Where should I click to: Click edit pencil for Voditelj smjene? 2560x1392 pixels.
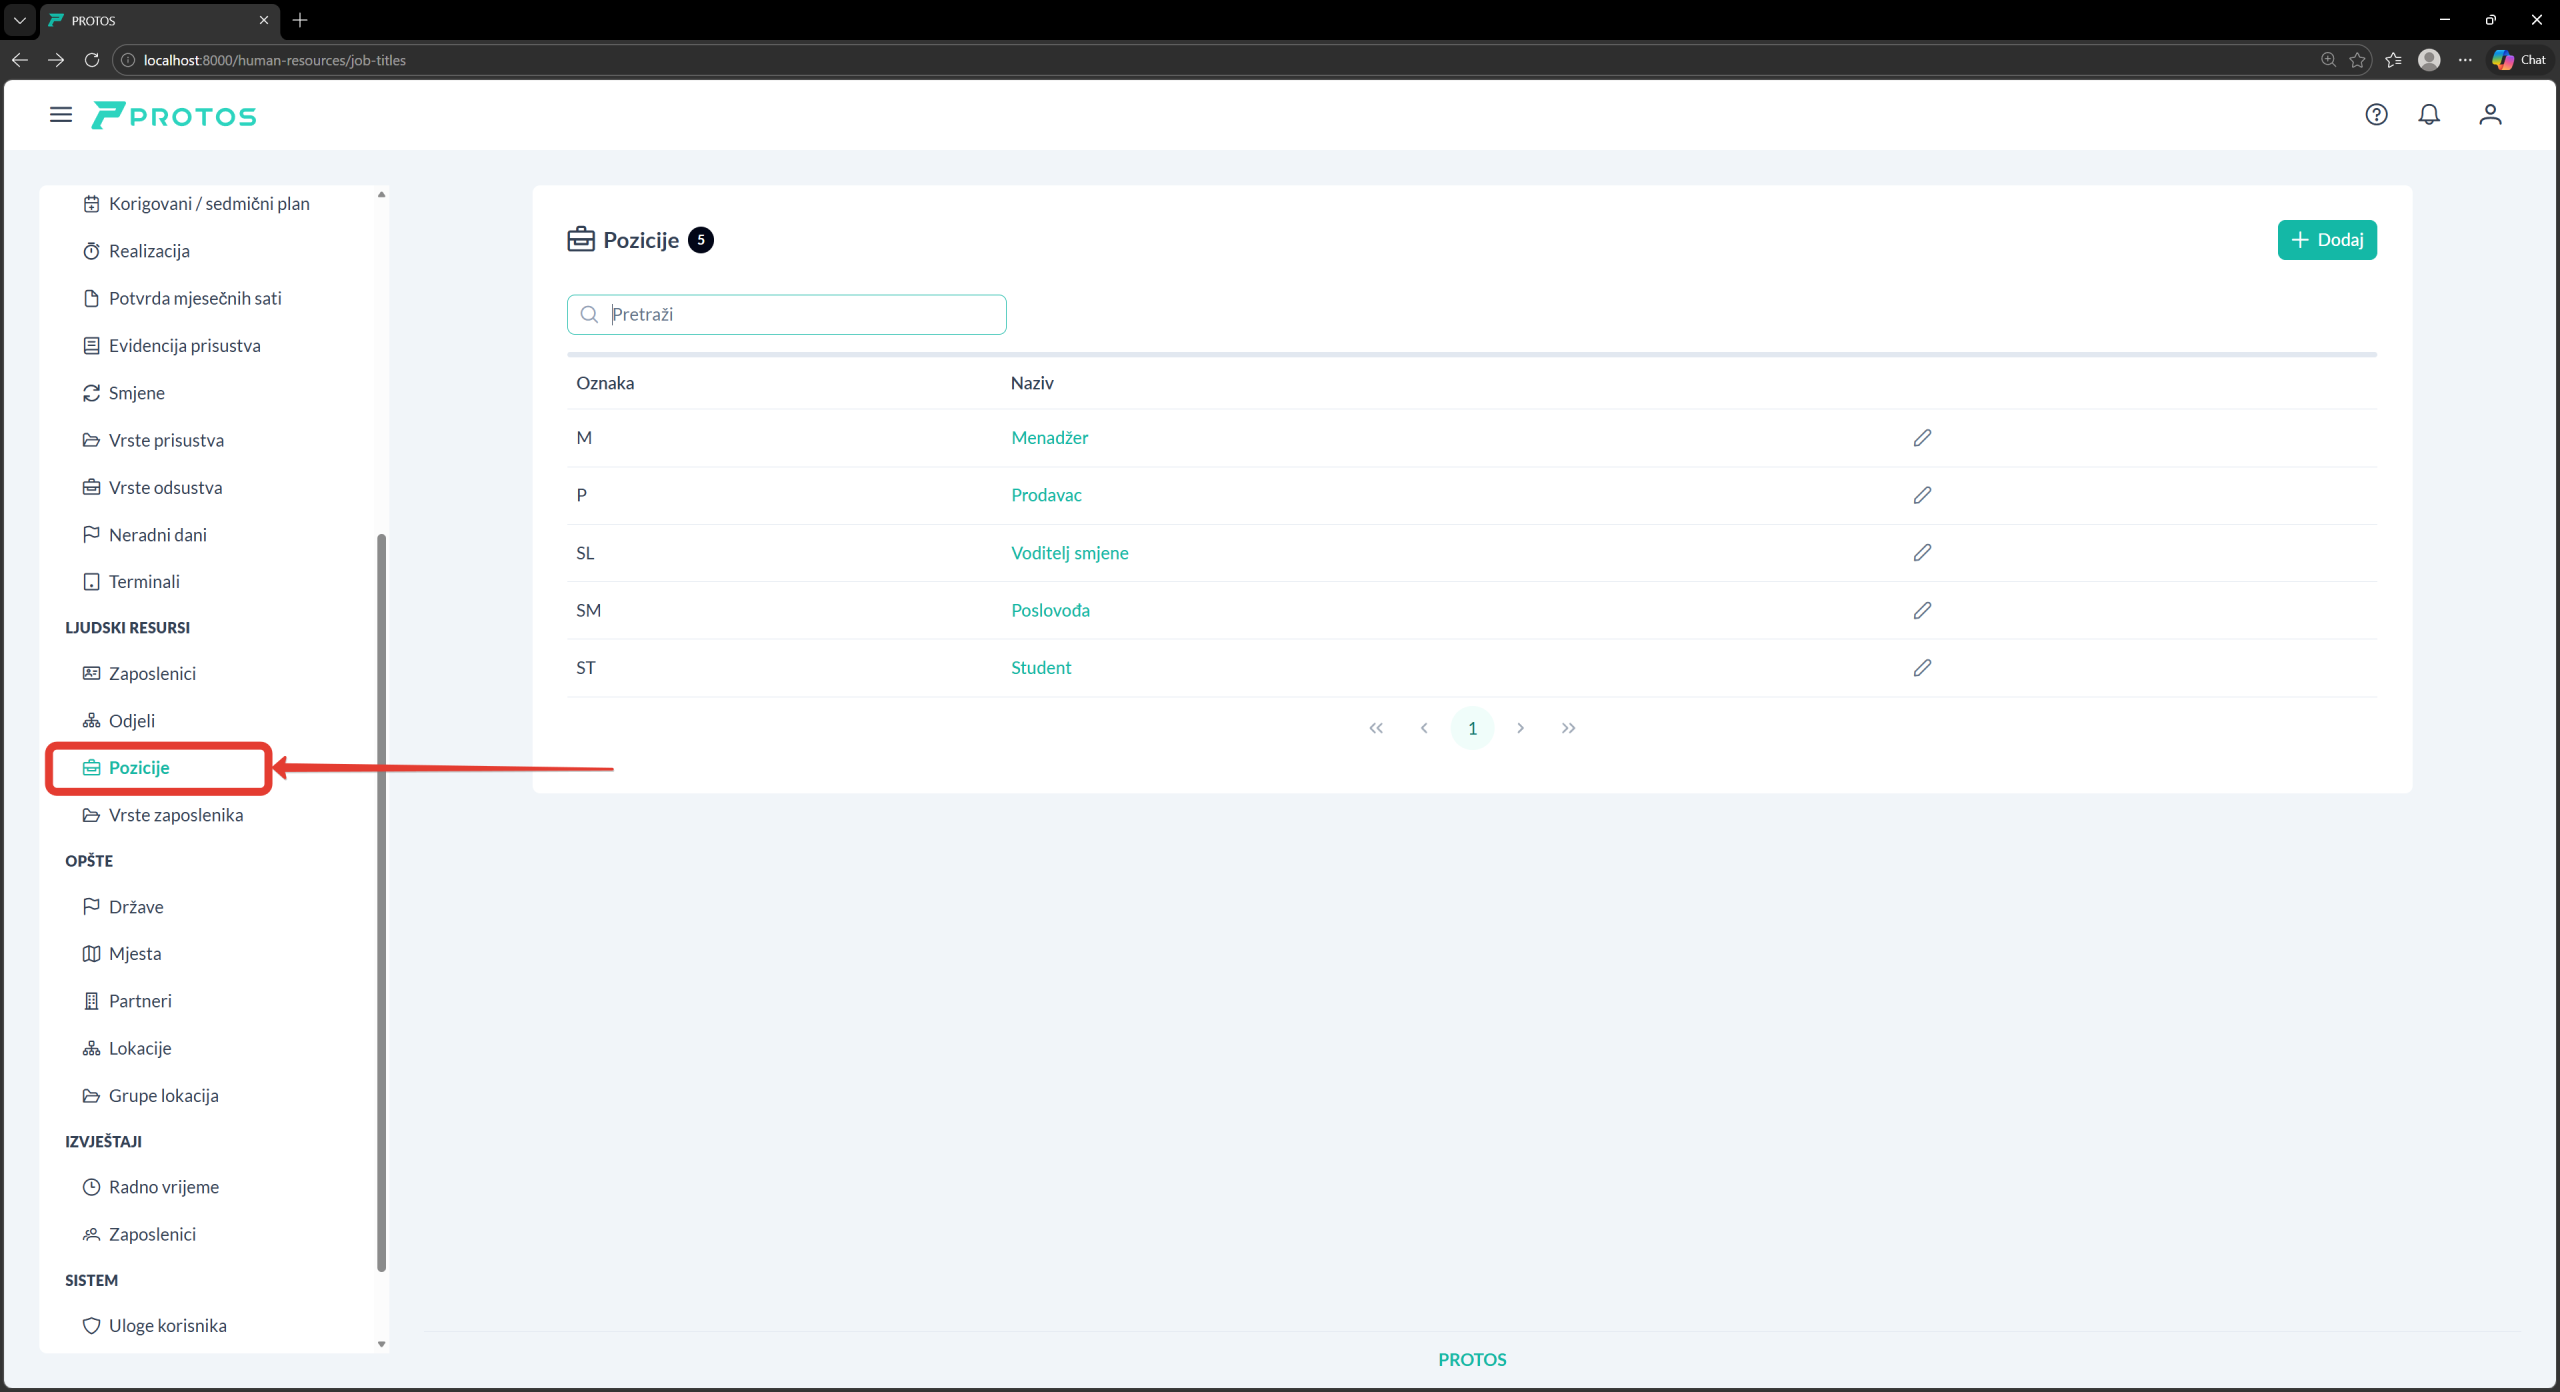(1922, 553)
